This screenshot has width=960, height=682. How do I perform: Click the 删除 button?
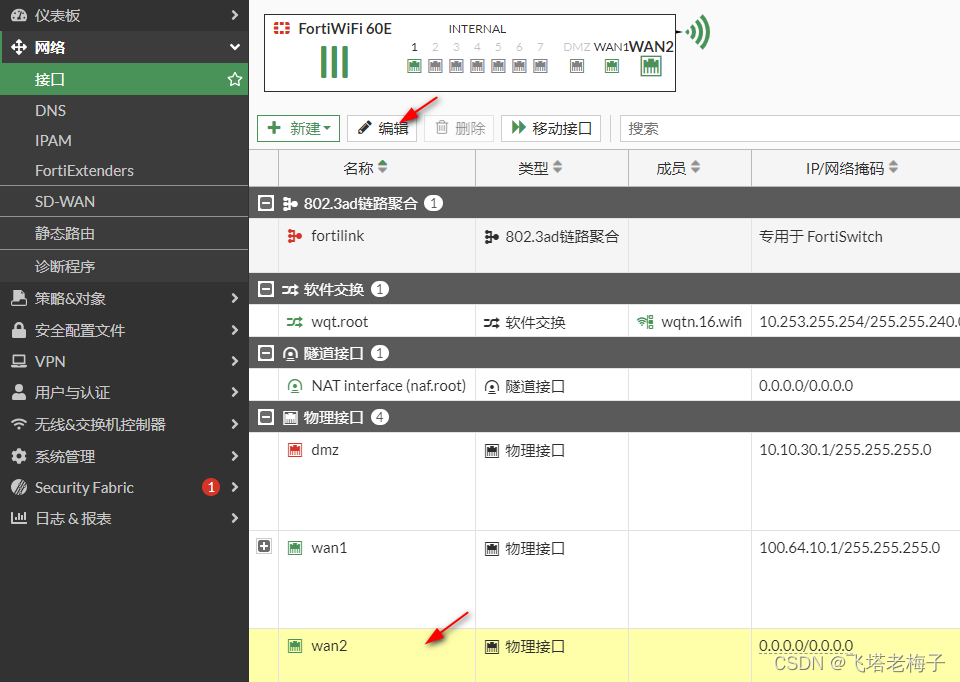pos(459,129)
